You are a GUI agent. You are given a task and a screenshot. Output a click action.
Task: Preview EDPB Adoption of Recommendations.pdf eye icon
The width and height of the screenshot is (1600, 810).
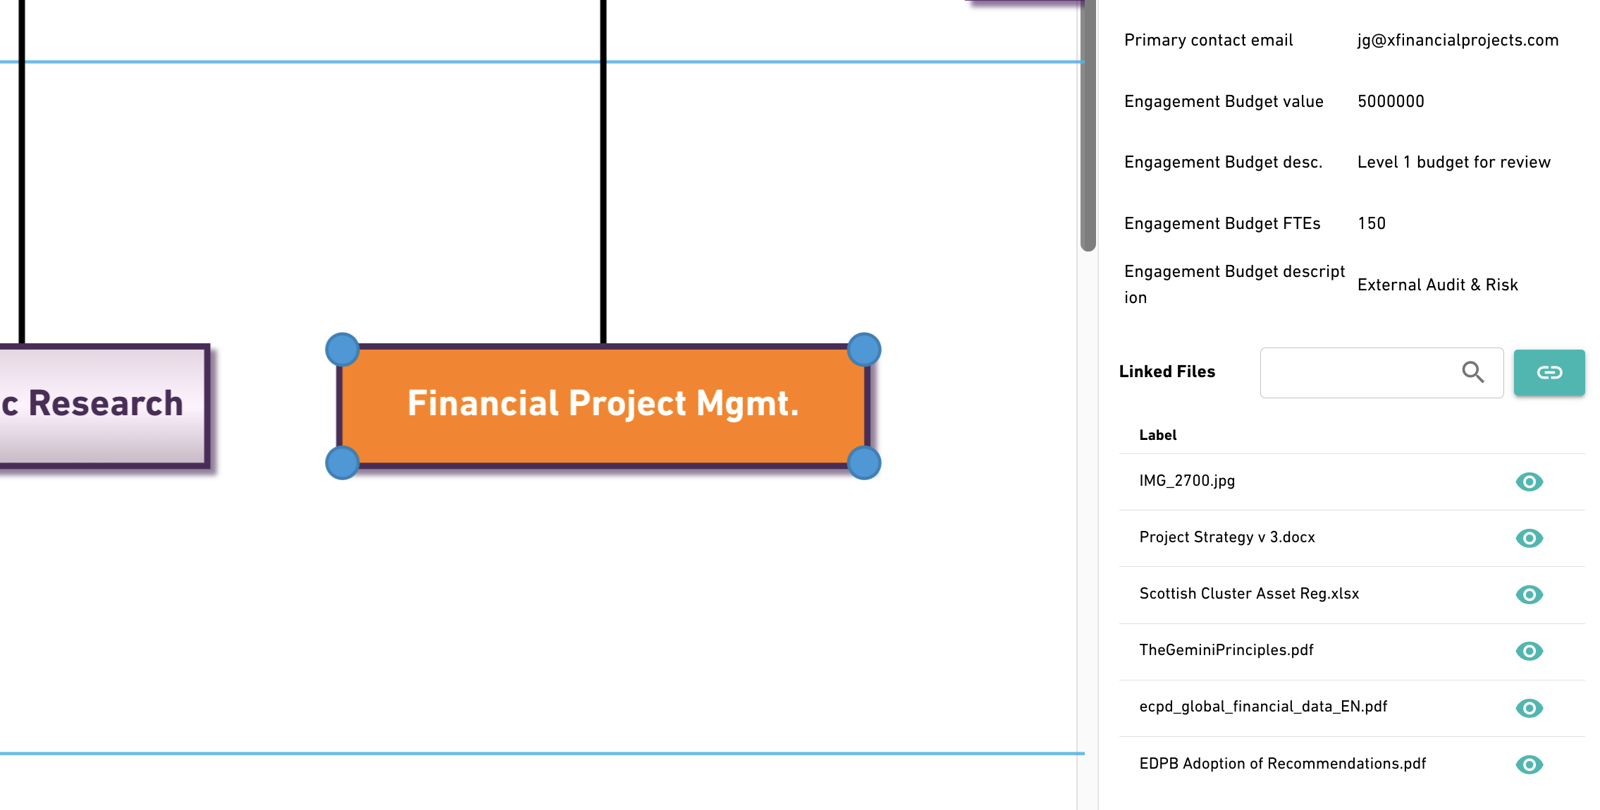(1529, 765)
